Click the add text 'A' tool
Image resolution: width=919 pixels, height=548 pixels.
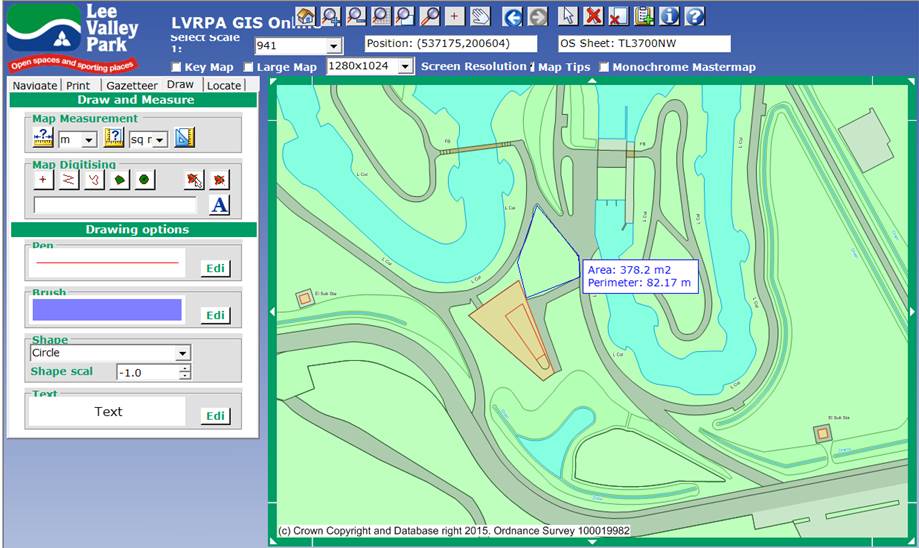219,205
